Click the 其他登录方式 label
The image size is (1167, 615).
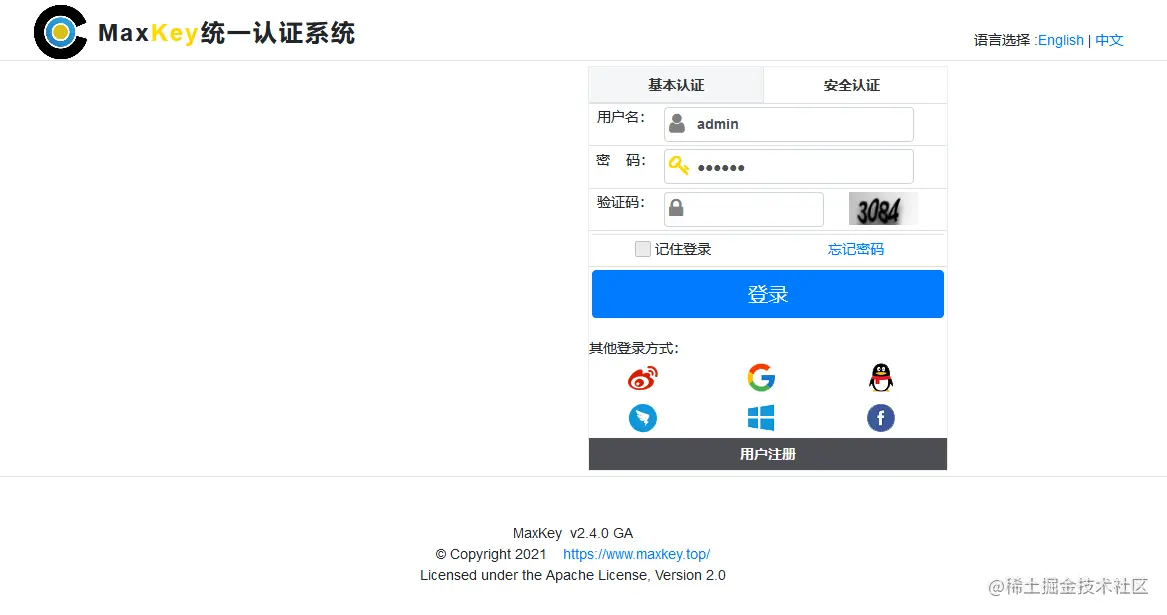[x=633, y=348]
